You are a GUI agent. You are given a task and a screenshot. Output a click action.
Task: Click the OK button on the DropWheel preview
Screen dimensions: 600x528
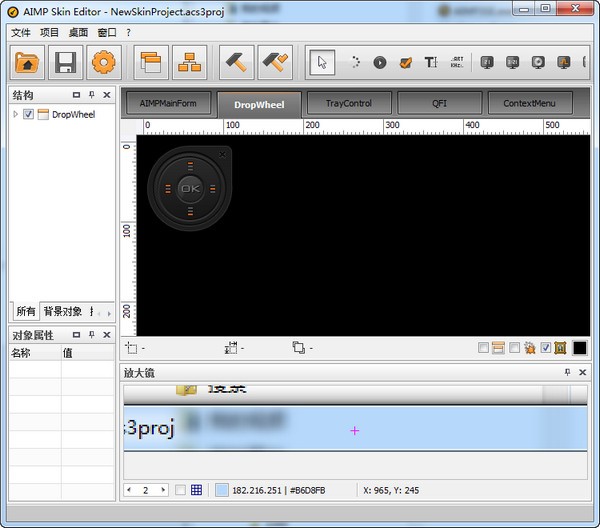pos(190,188)
